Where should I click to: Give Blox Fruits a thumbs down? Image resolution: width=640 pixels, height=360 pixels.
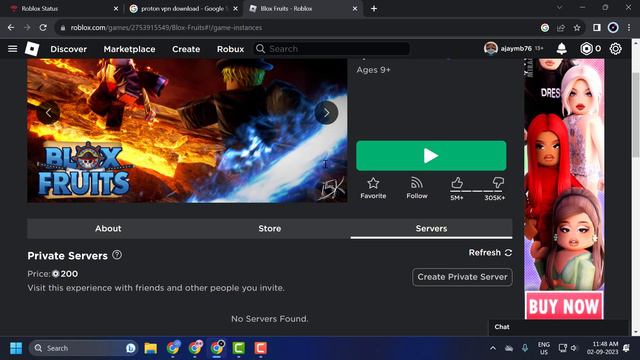tap(498, 183)
